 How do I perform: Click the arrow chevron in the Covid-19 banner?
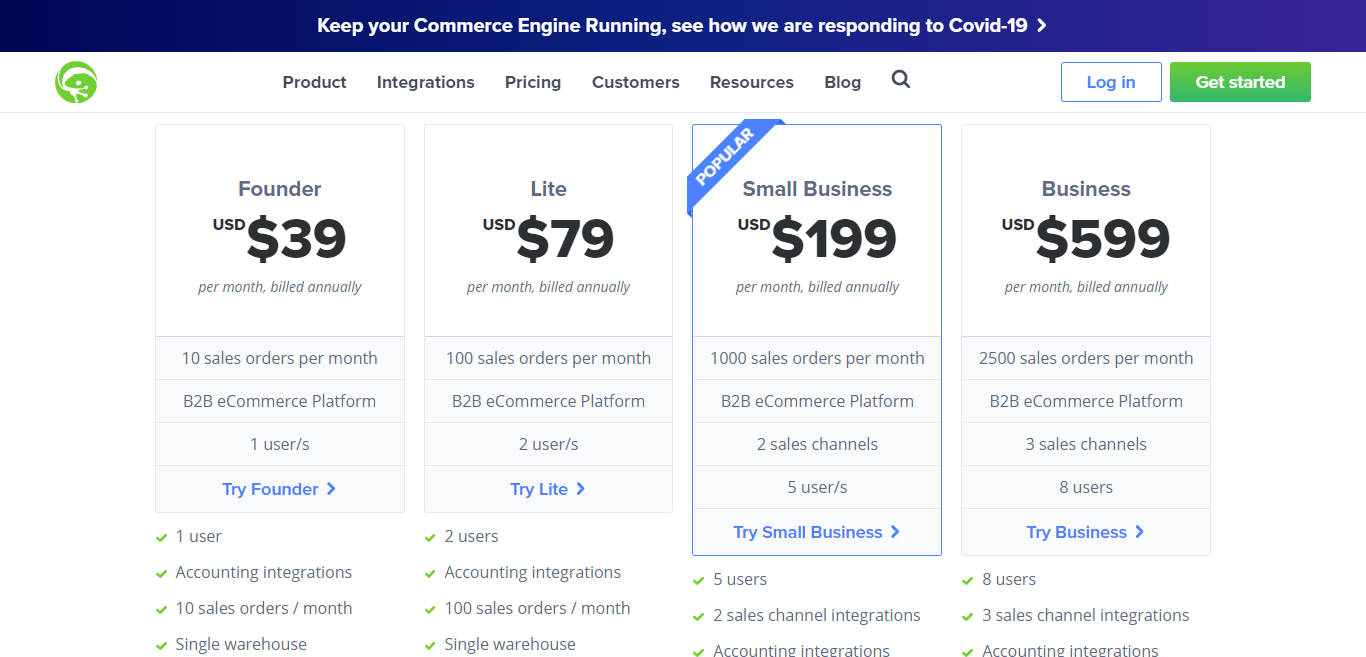(x=1041, y=26)
